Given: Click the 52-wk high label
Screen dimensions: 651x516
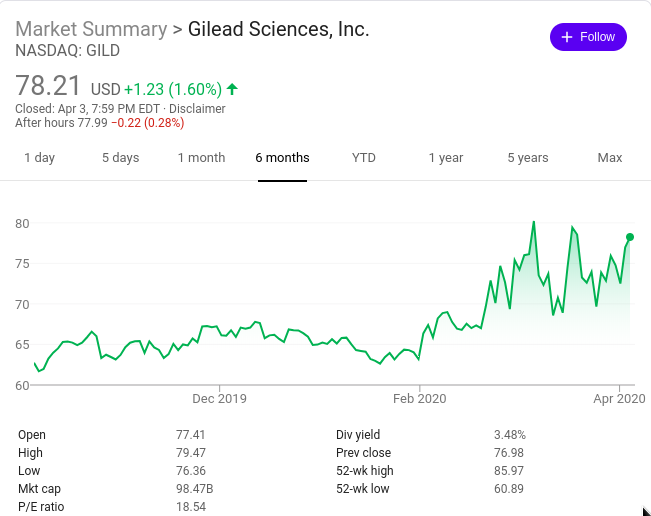Looking at the screenshot, I should click(365, 471).
